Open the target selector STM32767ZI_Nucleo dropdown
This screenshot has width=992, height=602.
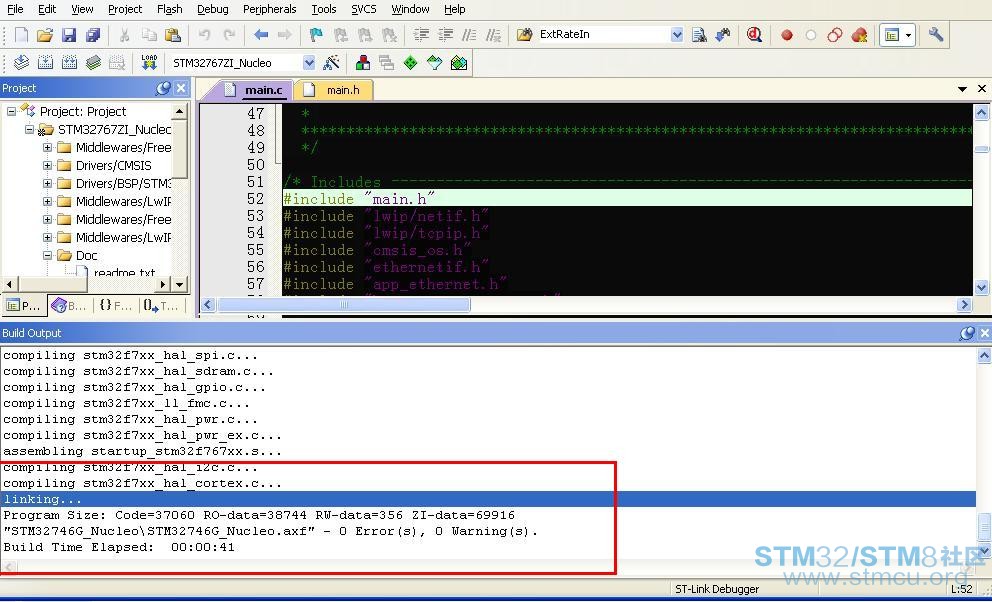click(309, 63)
